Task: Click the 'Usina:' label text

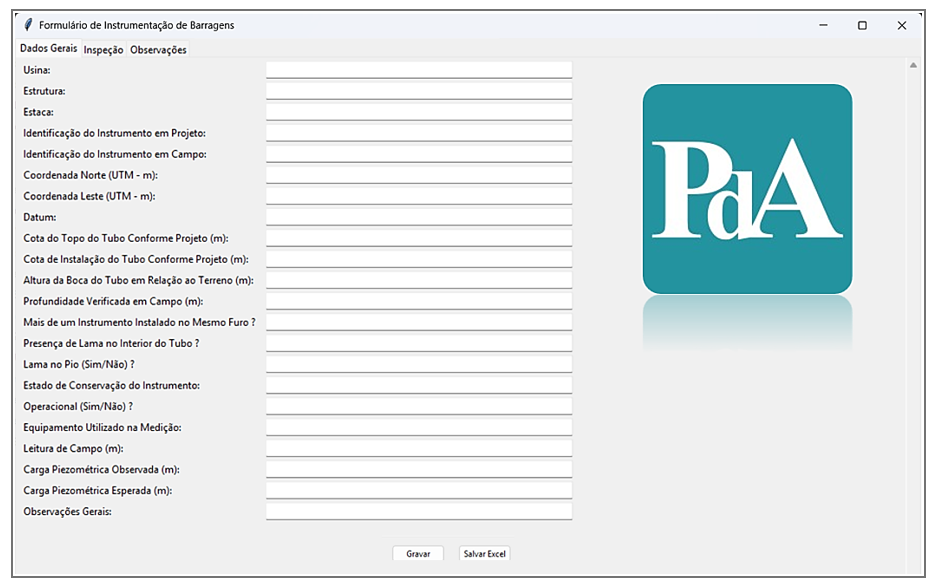Action: tap(37, 70)
